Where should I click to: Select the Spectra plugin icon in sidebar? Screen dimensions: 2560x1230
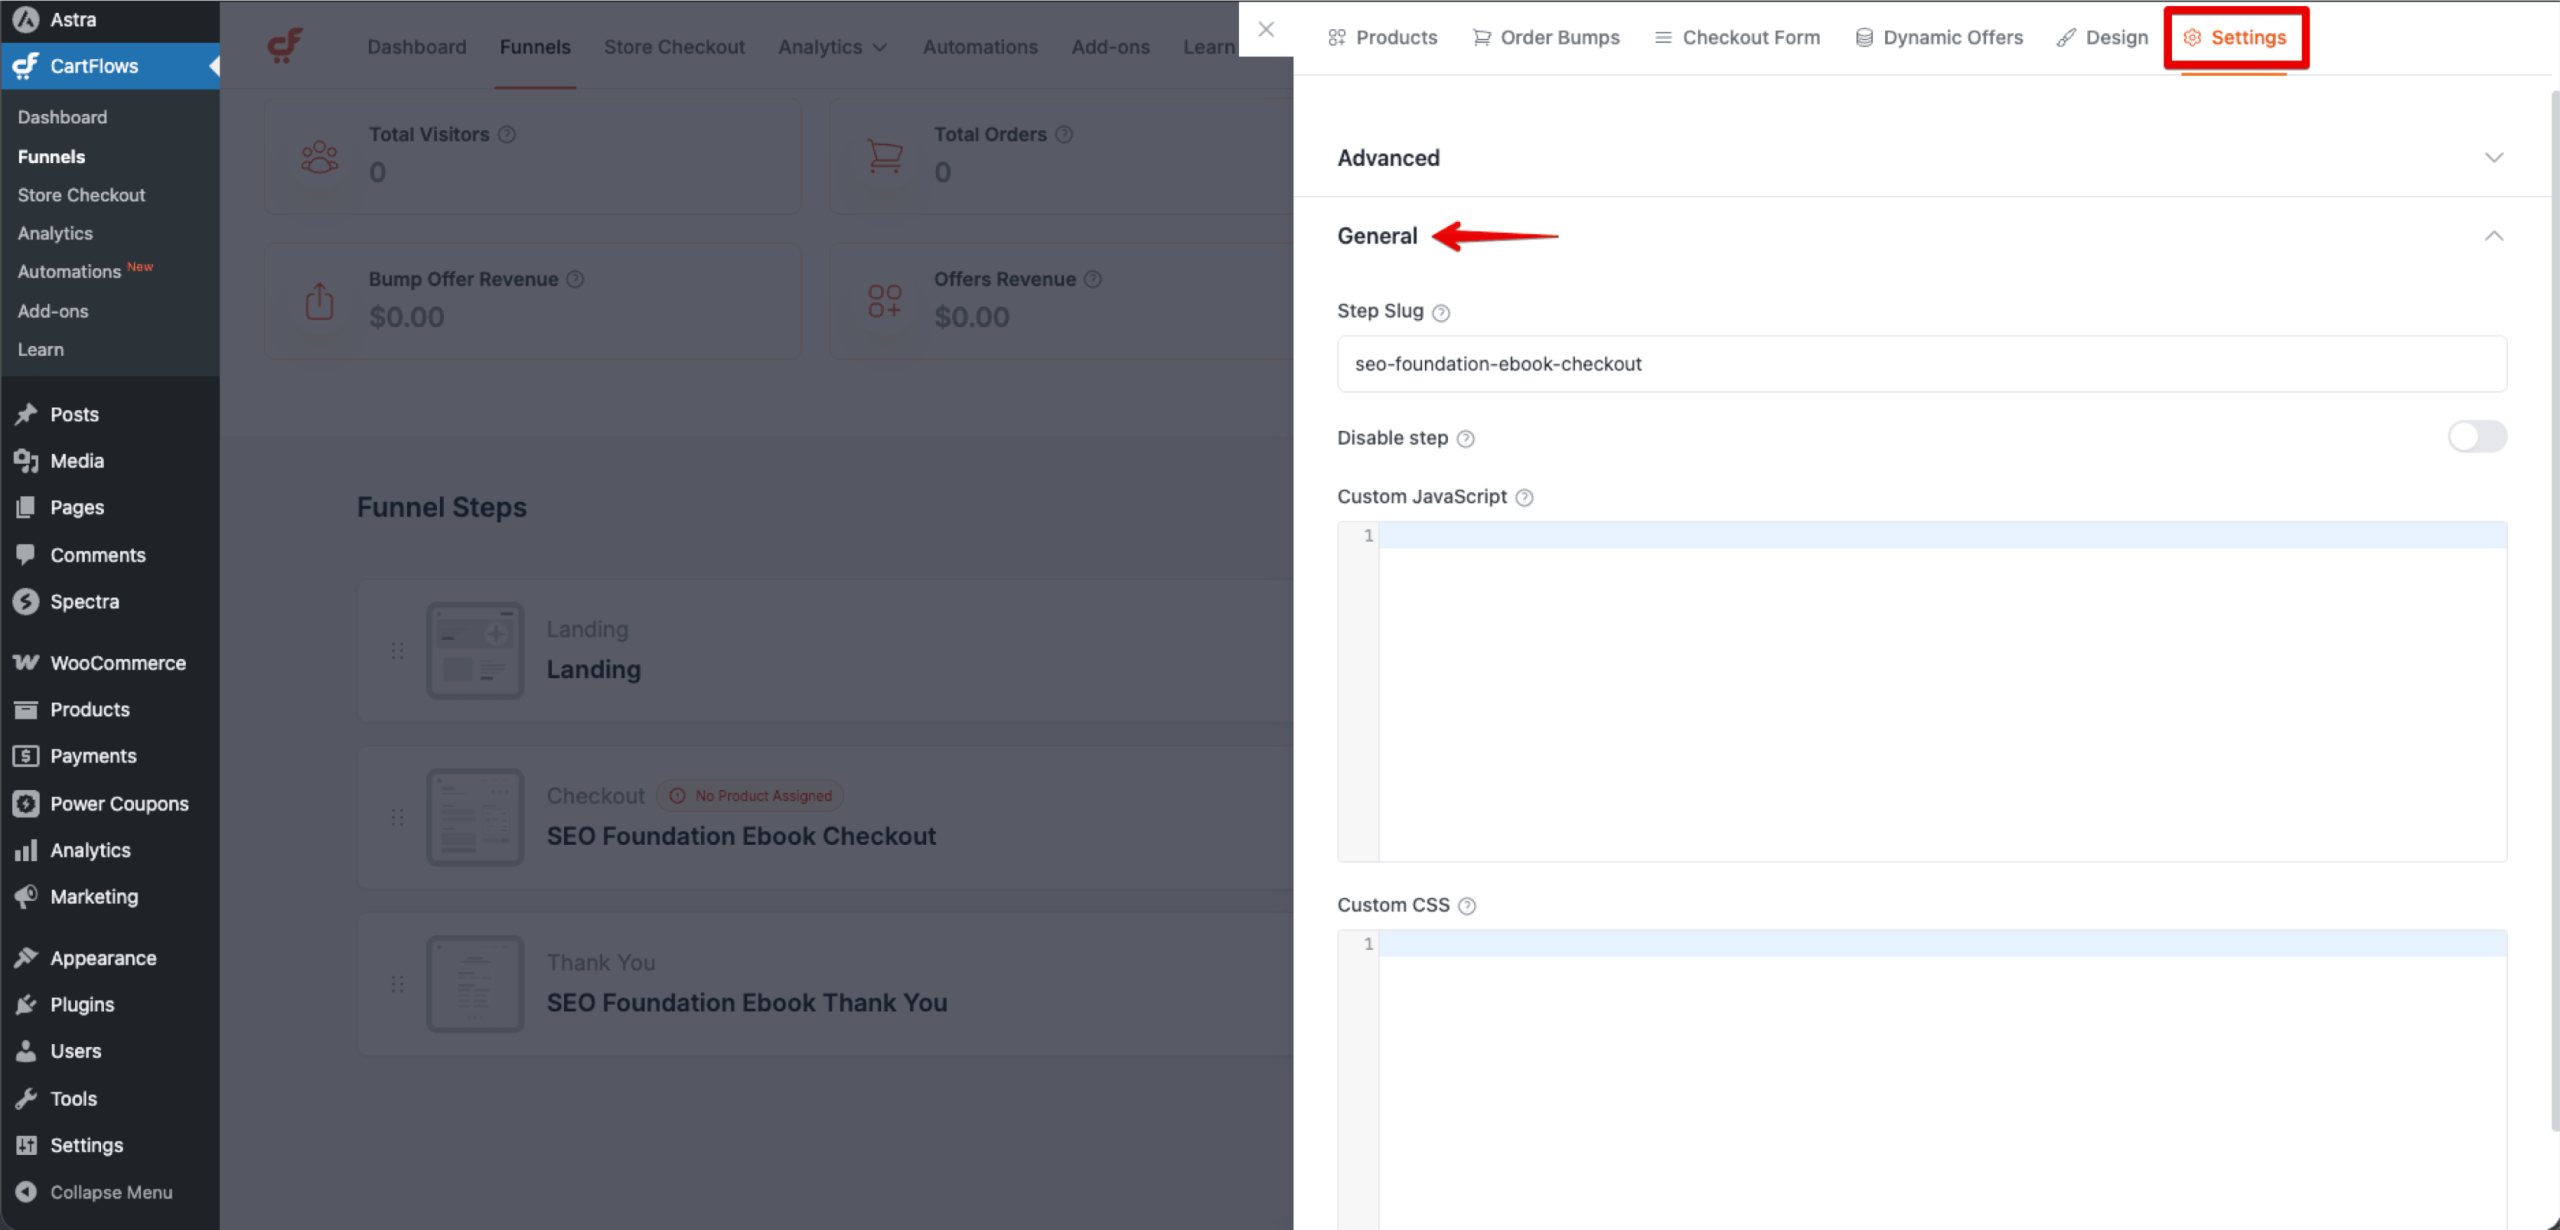point(26,601)
